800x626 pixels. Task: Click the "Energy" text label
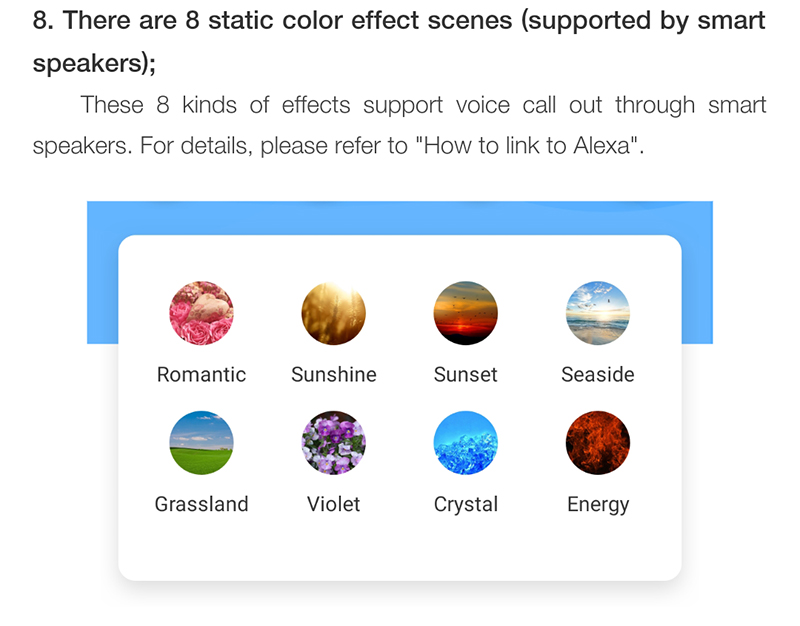pos(598,505)
